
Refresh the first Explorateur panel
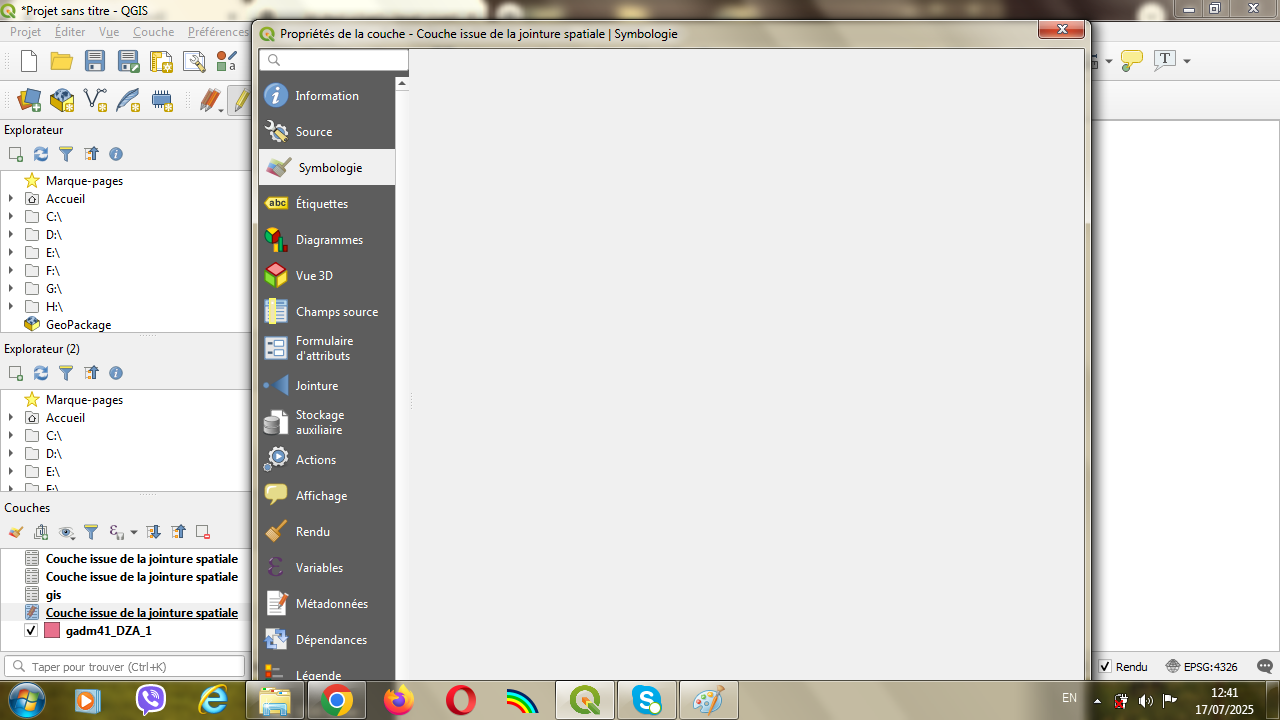click(x=41, y=154)
